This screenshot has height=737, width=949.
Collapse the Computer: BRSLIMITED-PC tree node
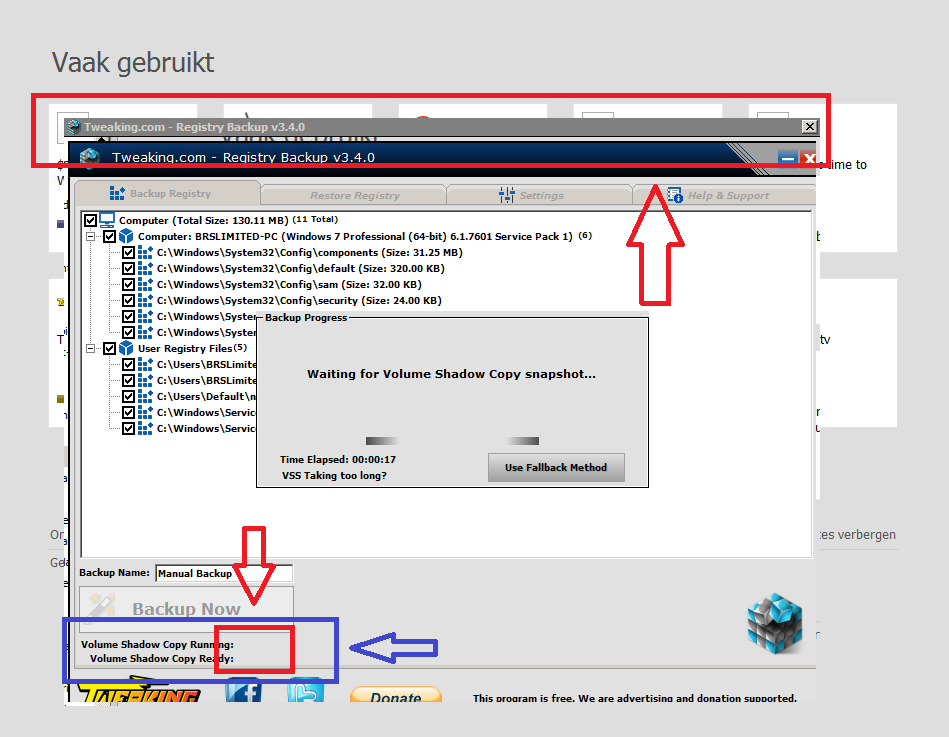click(x=91, y=236)
